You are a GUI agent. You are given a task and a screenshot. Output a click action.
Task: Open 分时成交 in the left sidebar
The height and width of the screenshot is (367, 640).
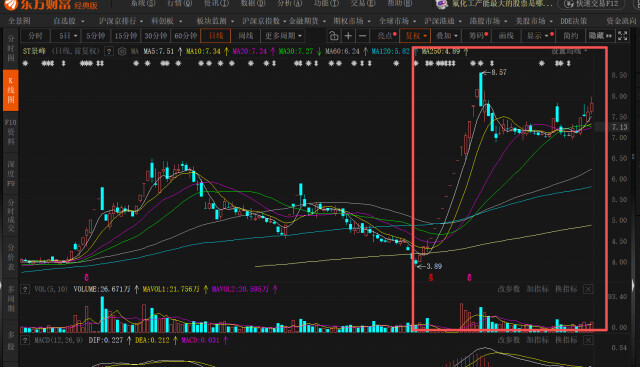(x=11, y=216)
